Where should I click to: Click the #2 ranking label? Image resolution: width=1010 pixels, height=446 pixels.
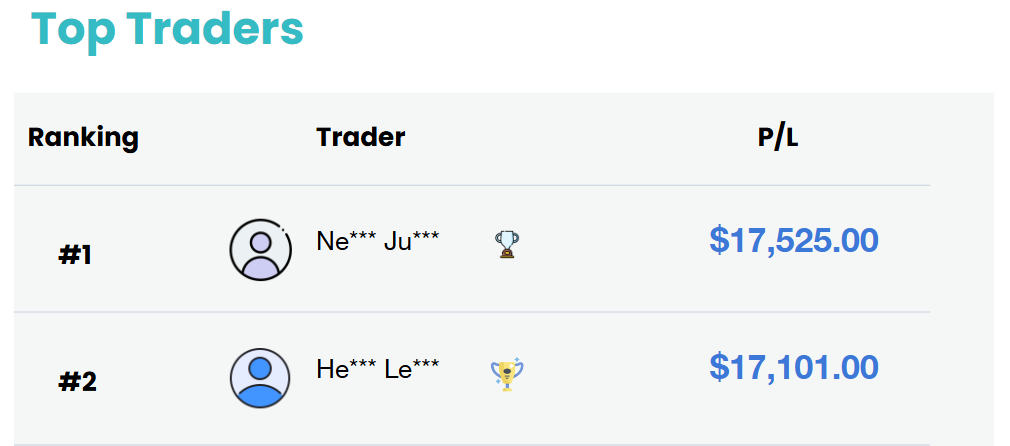[x=77, y=382]
